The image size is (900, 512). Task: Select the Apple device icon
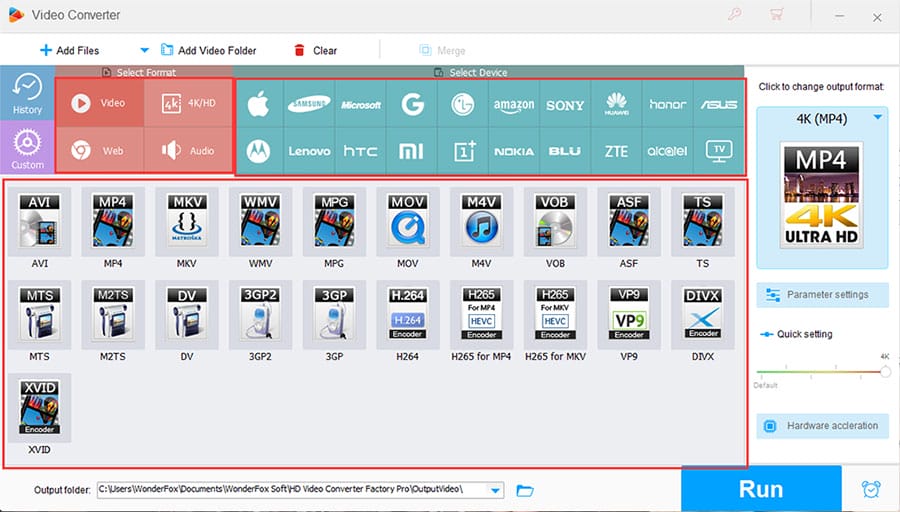pyautogui.click(x=259, y=104)
